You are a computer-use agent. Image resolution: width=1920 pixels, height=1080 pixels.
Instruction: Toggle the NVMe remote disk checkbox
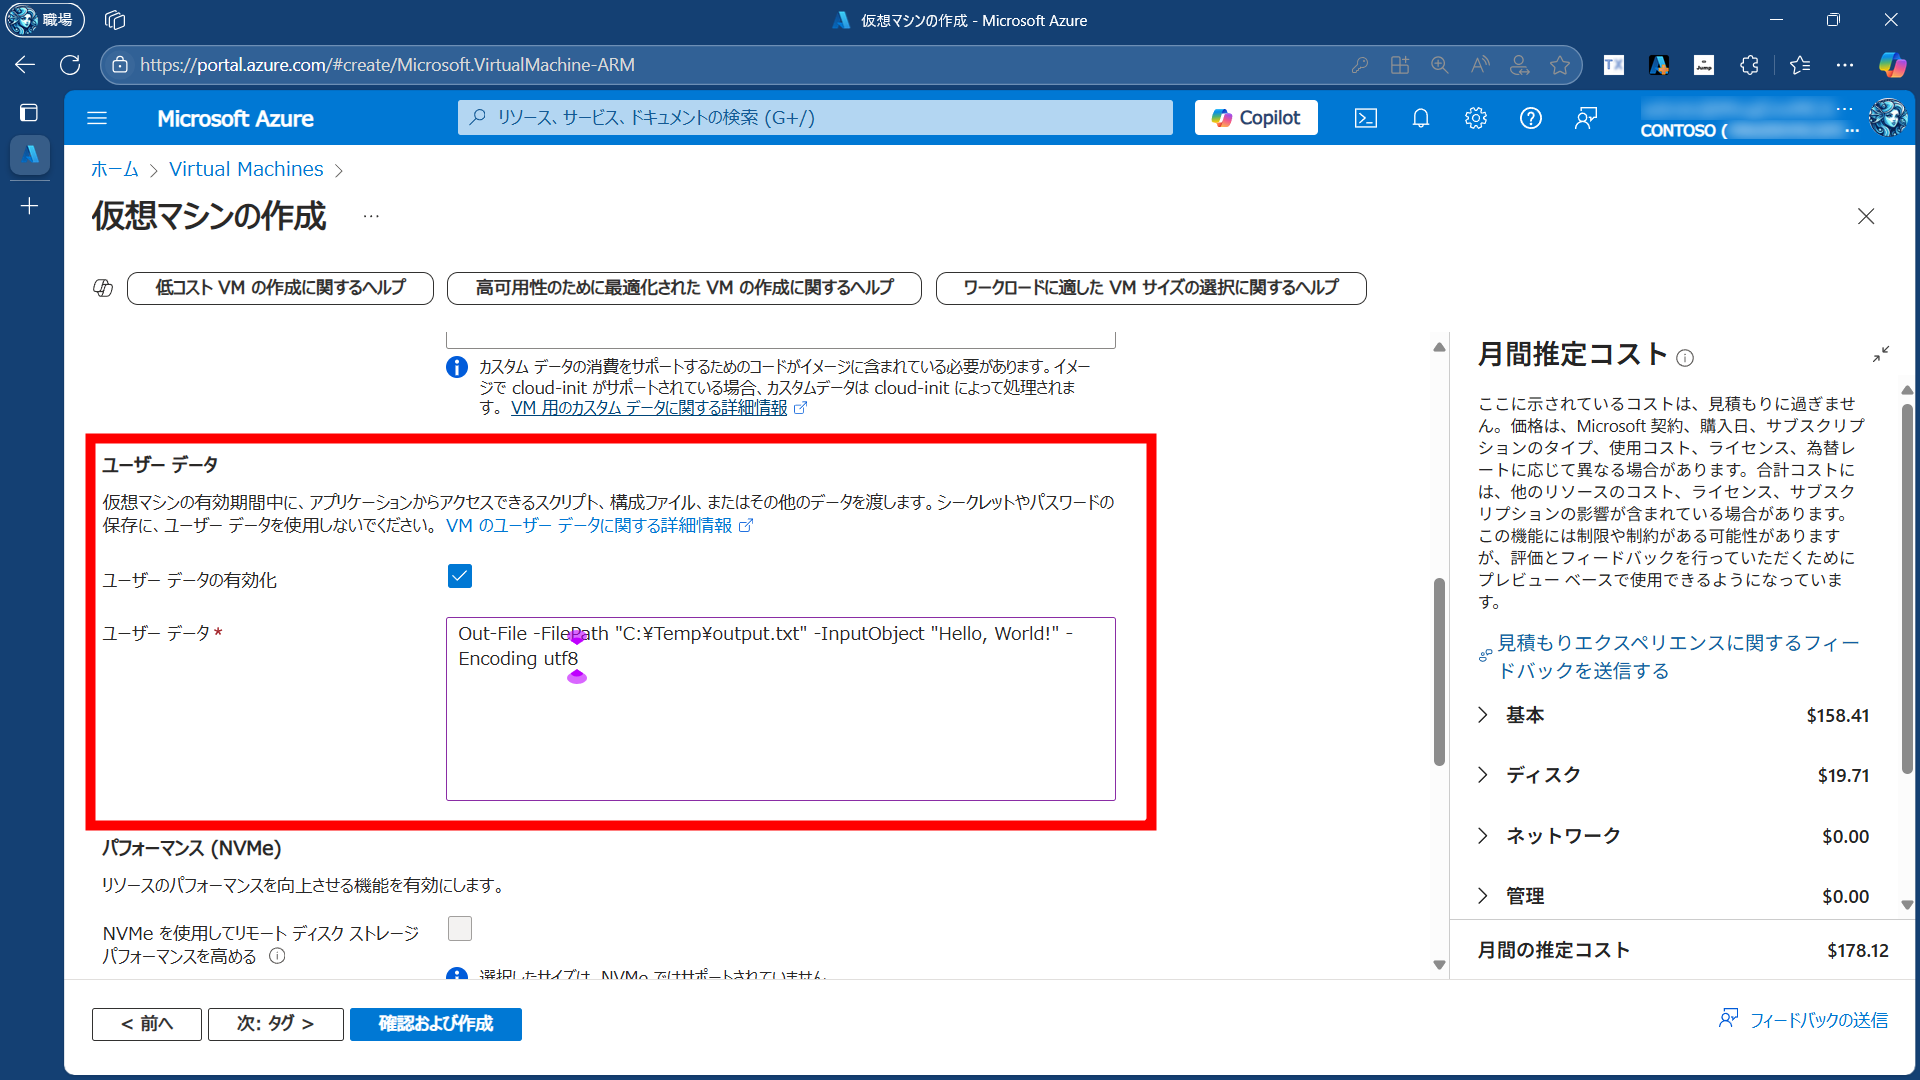click(x=460, y=929)
